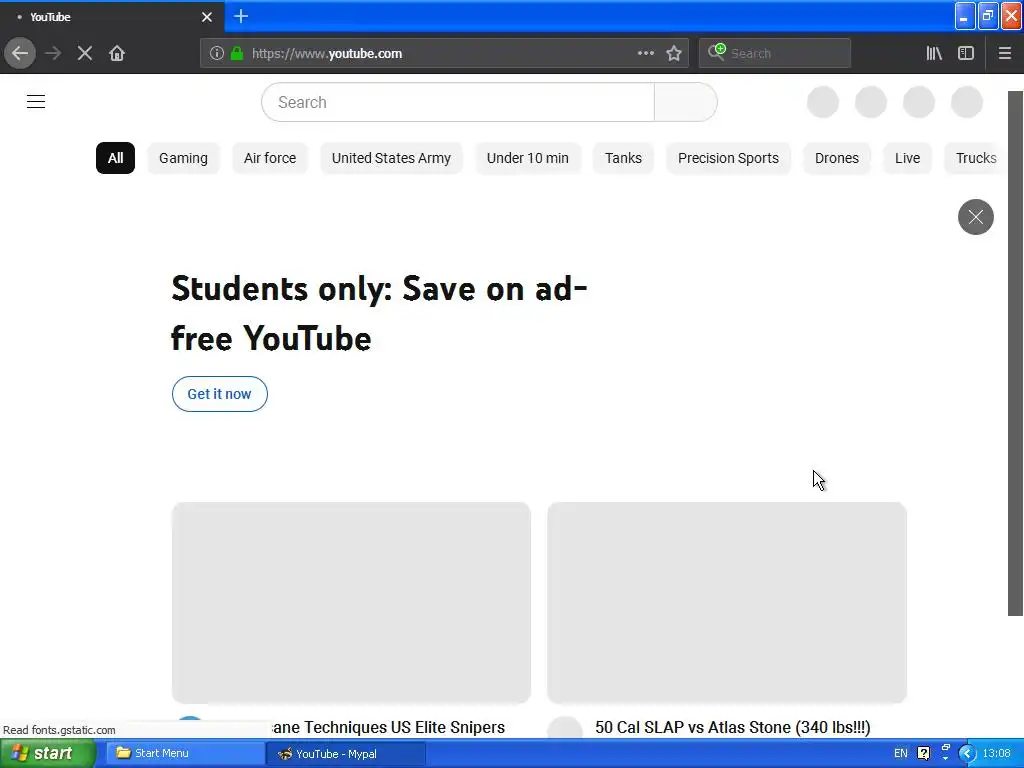Open the Windows start button
1024x768 pixels.
(48, 754)
